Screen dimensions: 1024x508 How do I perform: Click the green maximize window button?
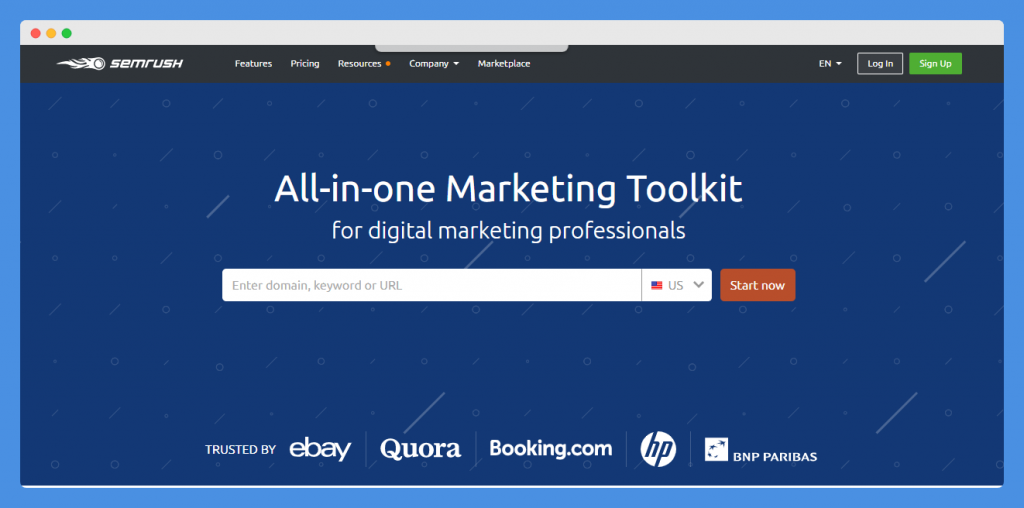coord(67,33)
